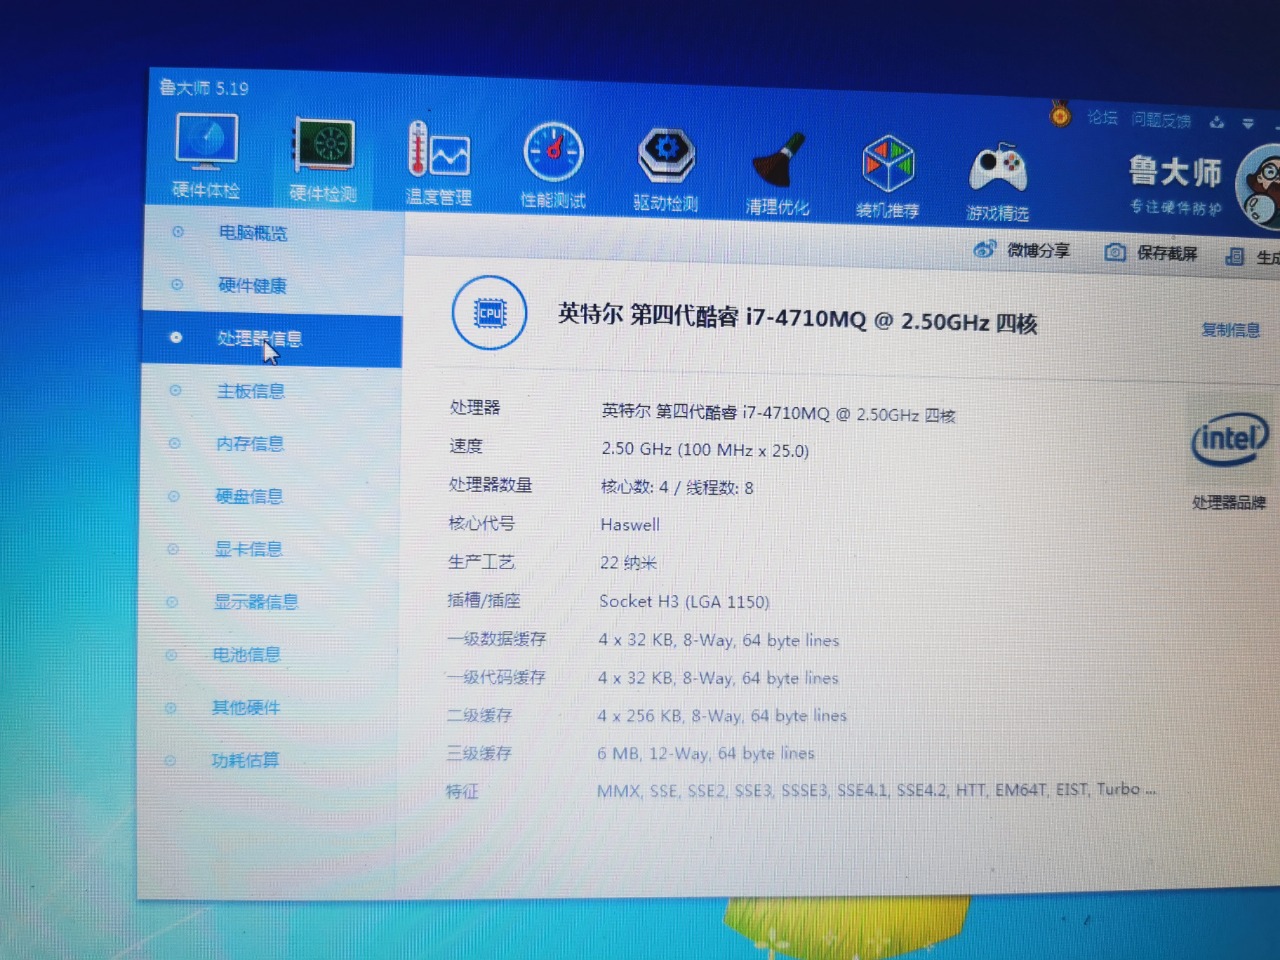Click features row starting with MMX, SSE
The width and height of the screenshot is (1280, 960).
876,790
